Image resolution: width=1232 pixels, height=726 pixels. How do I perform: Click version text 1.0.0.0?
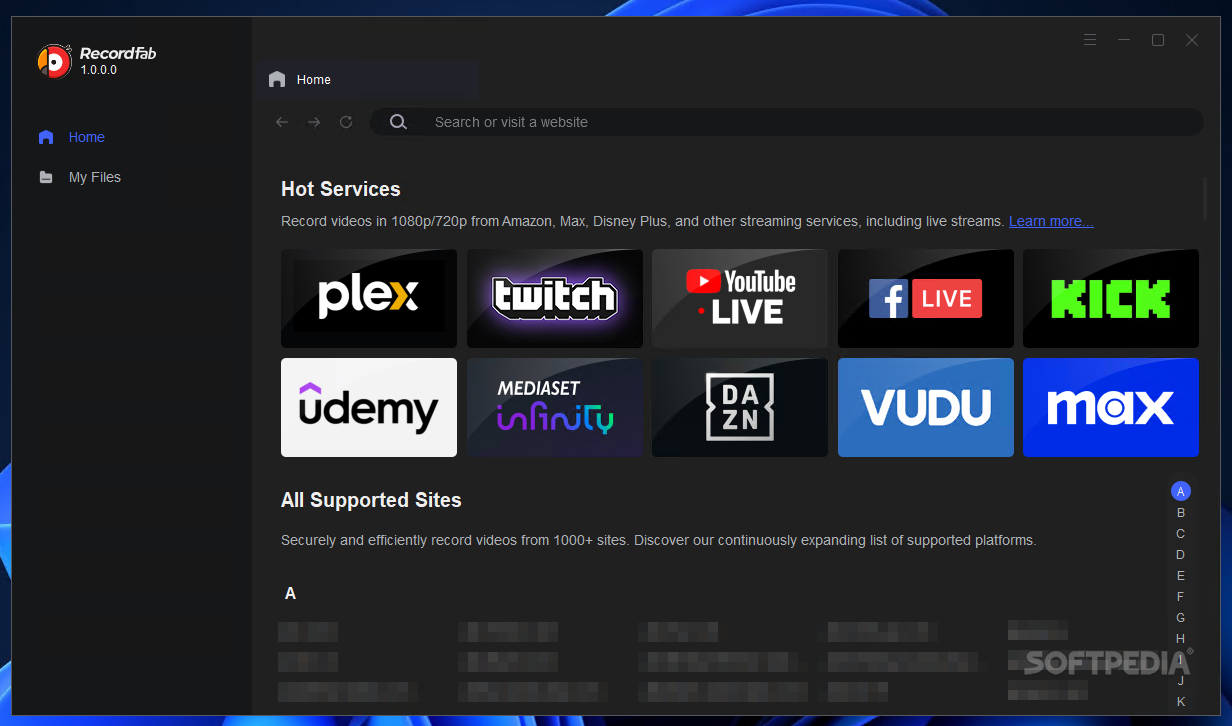click(99, 70)
